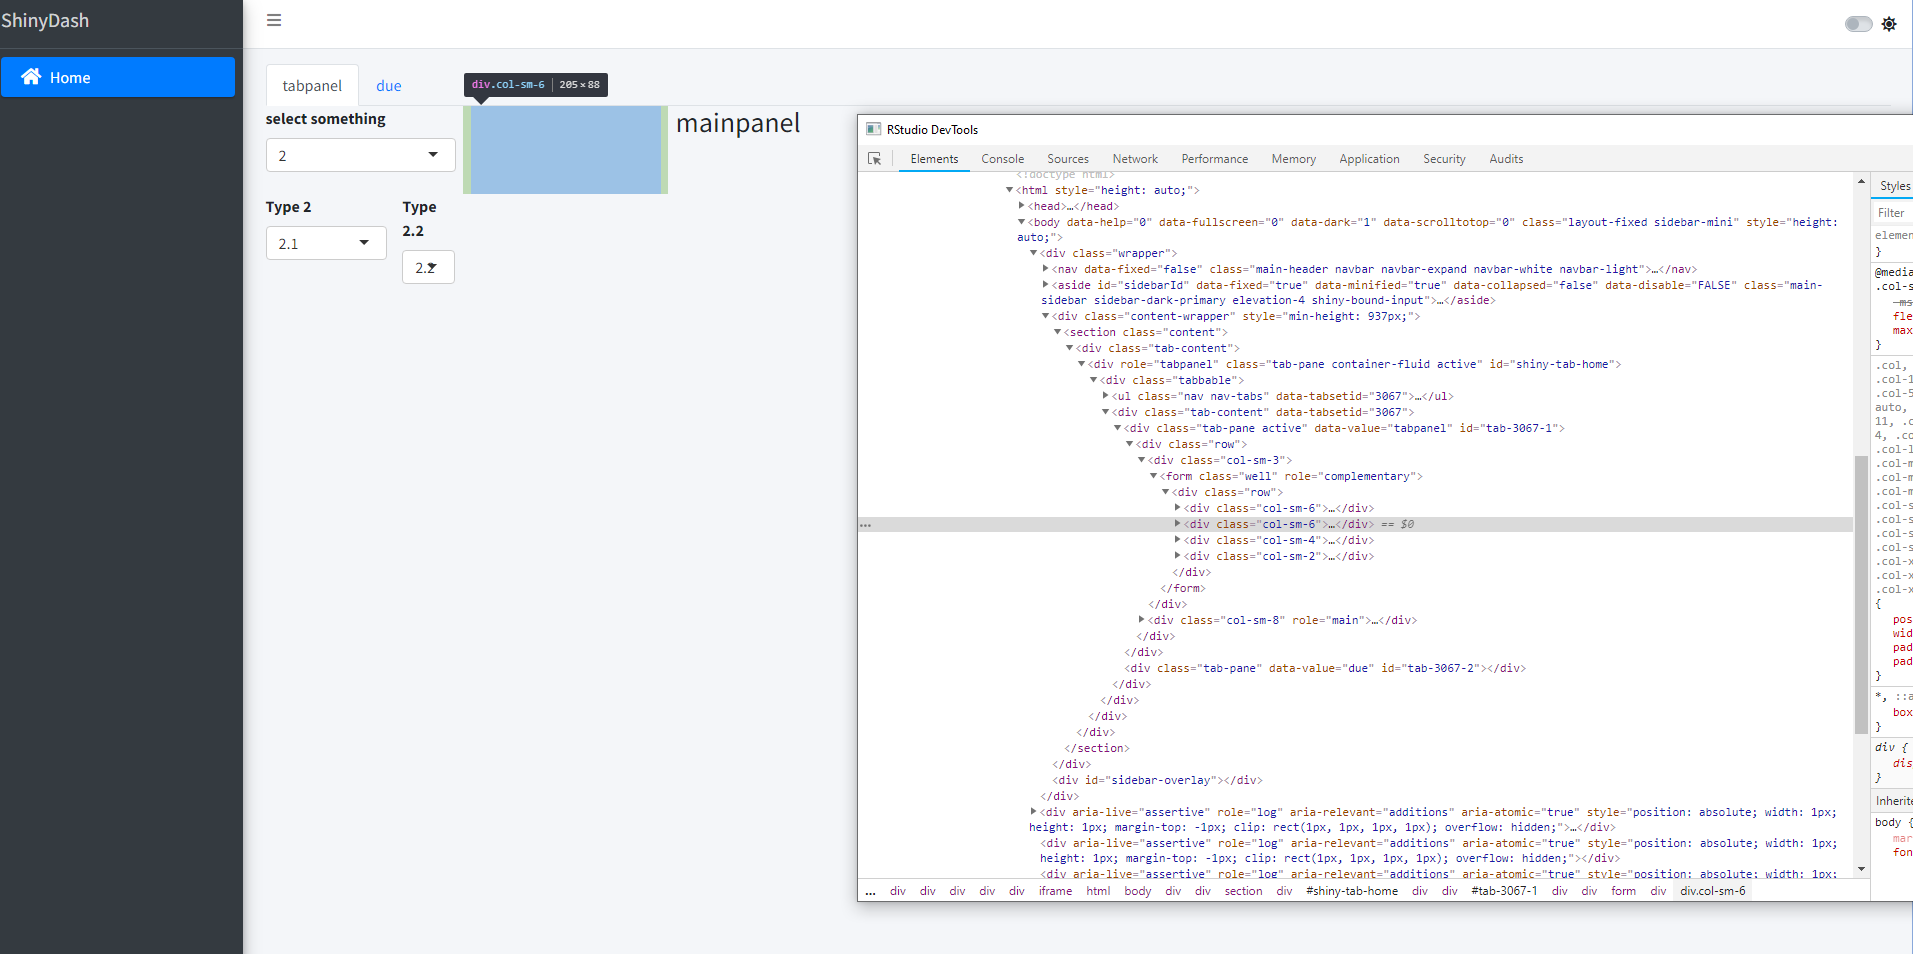Switch to the 'due' tab
Viewport: 1913px width, 954px height.
coord(388,85)
